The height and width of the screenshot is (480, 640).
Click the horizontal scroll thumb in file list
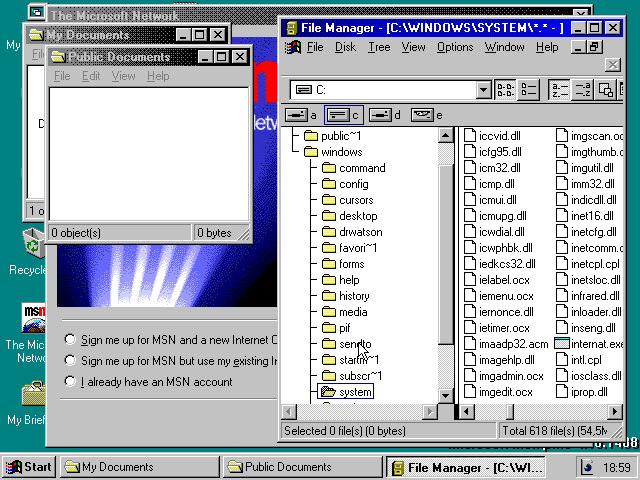coord(510,411)
